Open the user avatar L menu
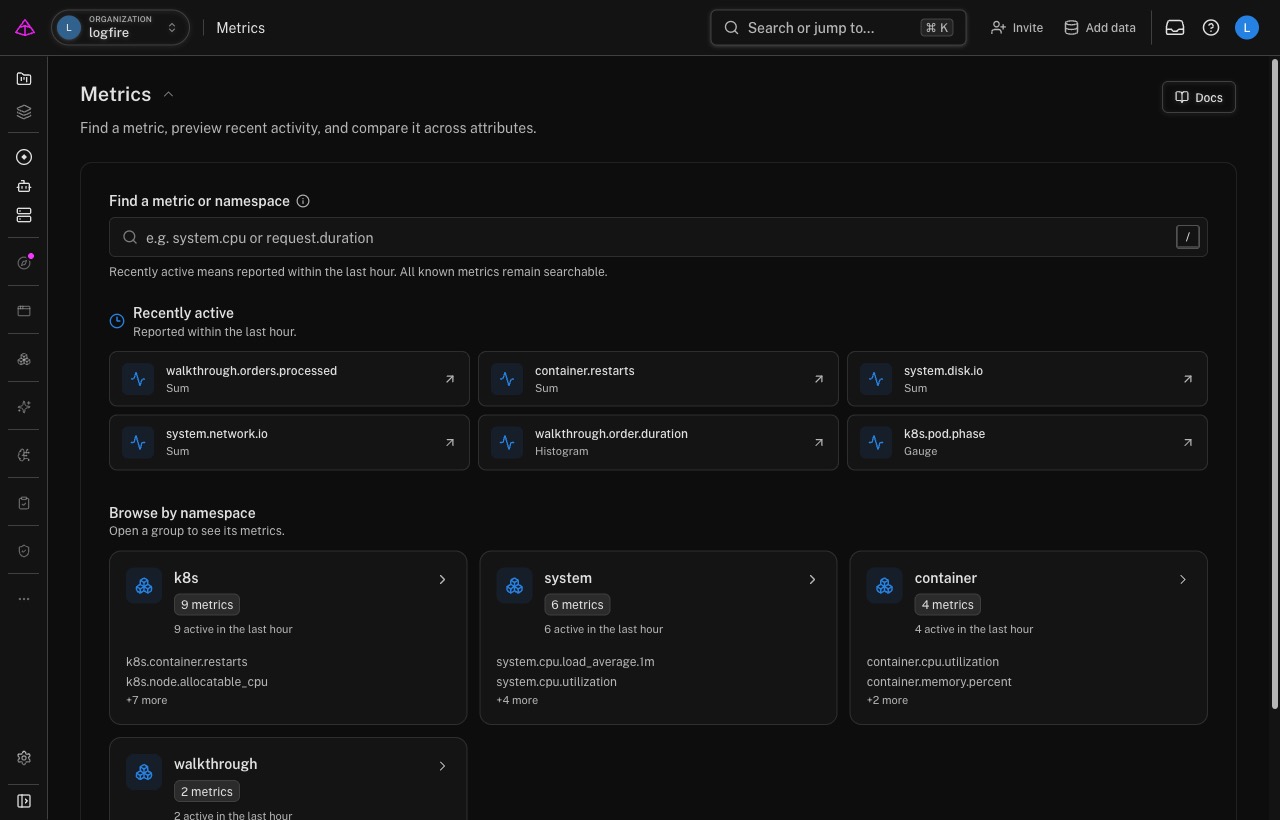Viewport: 1280px width, 820px height. coord(1246,28)
